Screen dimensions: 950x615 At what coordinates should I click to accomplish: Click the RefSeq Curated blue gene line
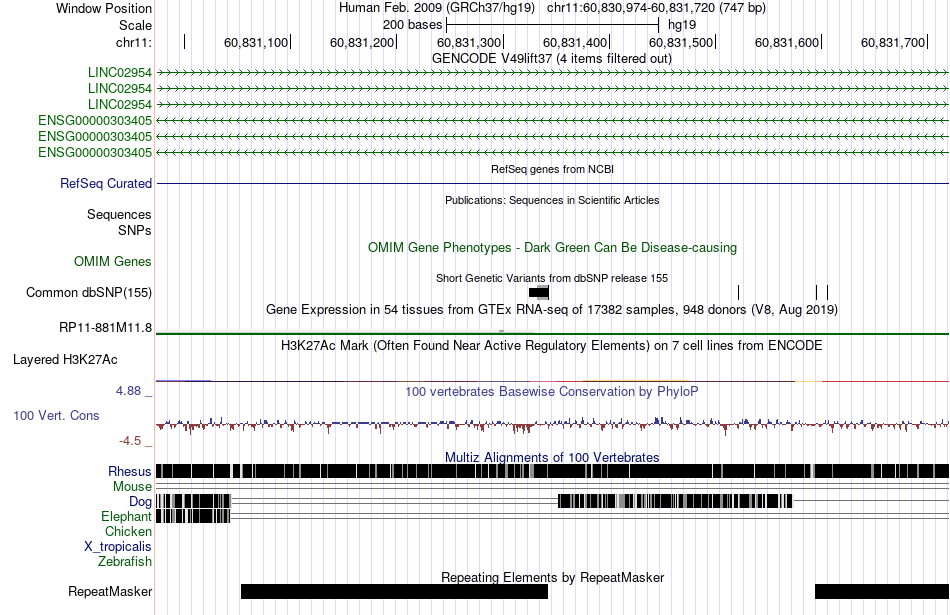(552, 184)
